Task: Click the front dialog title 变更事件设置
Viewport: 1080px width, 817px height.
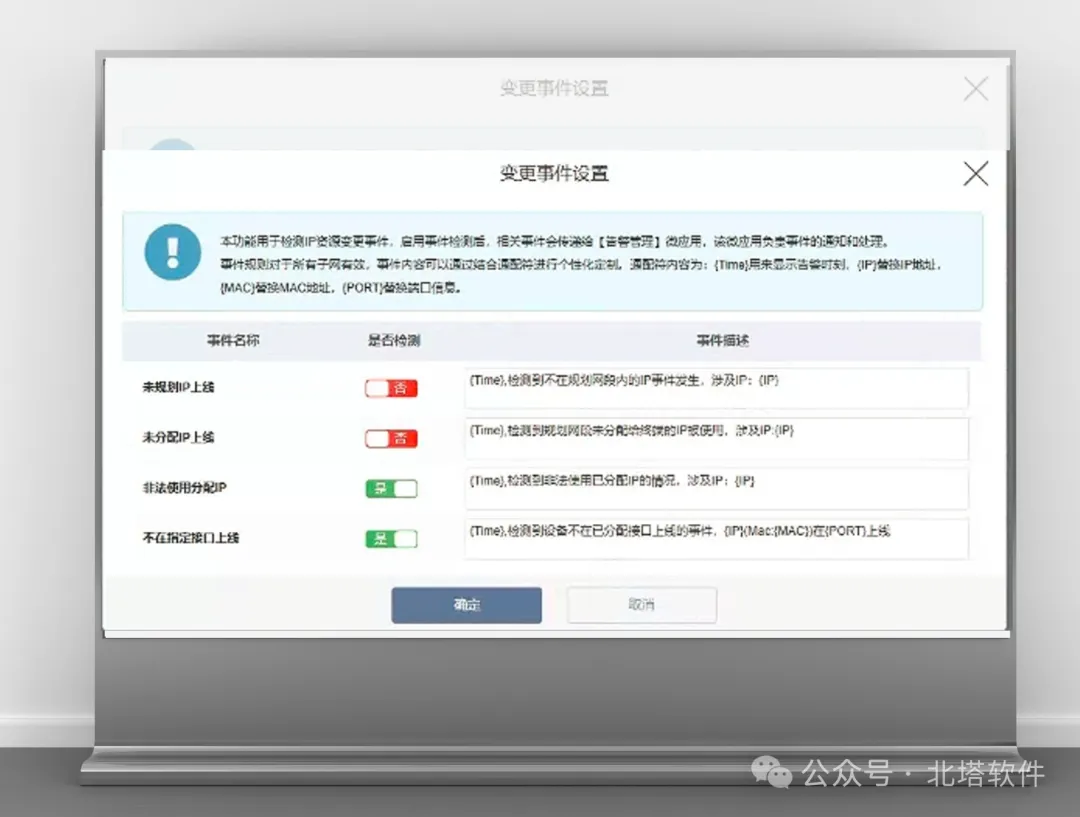Action: coord(554,173)
